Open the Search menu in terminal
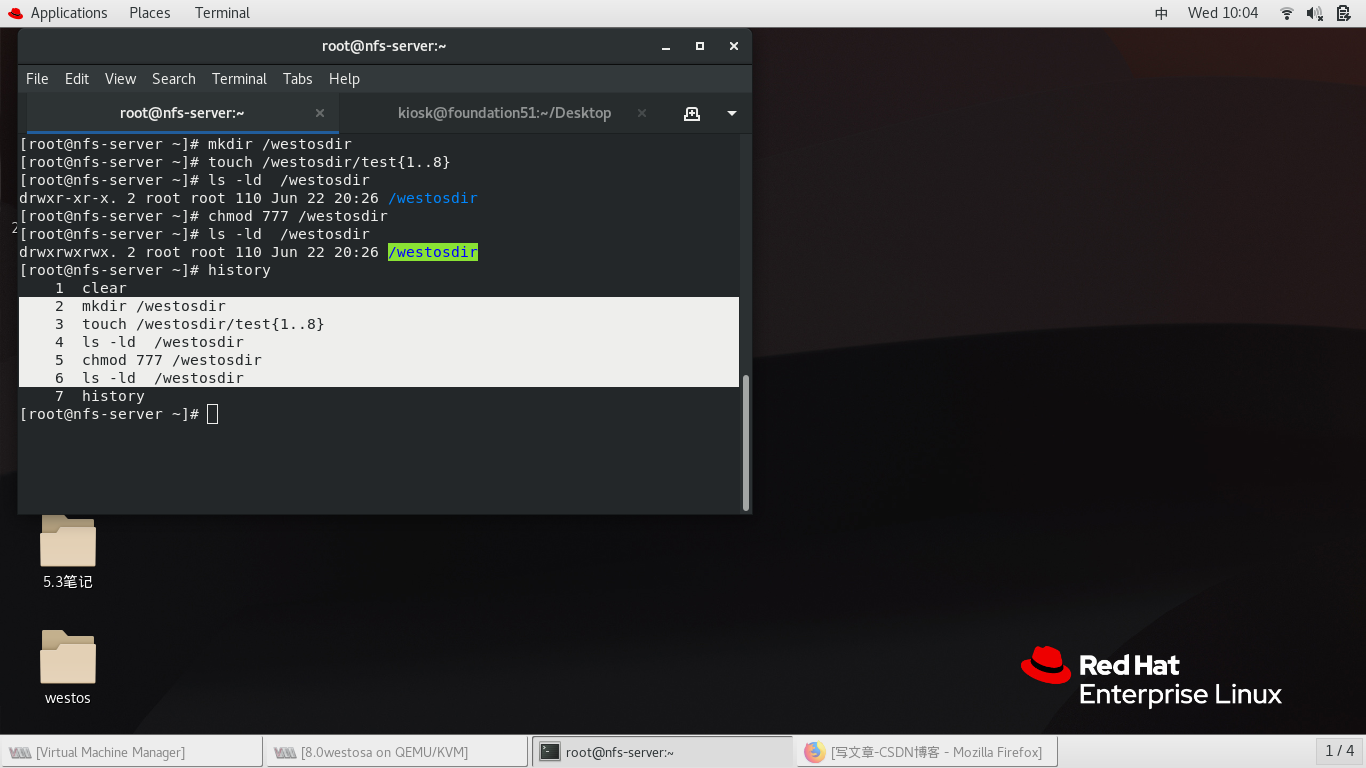The height and width of the screenshot is (768, 1366). [174, 79]
